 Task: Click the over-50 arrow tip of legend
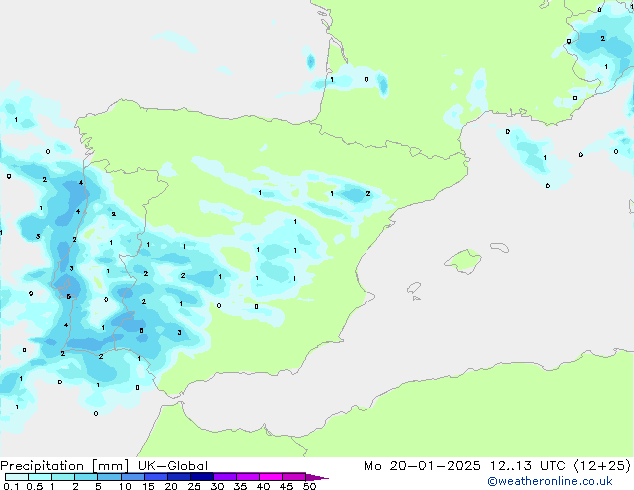317,477
